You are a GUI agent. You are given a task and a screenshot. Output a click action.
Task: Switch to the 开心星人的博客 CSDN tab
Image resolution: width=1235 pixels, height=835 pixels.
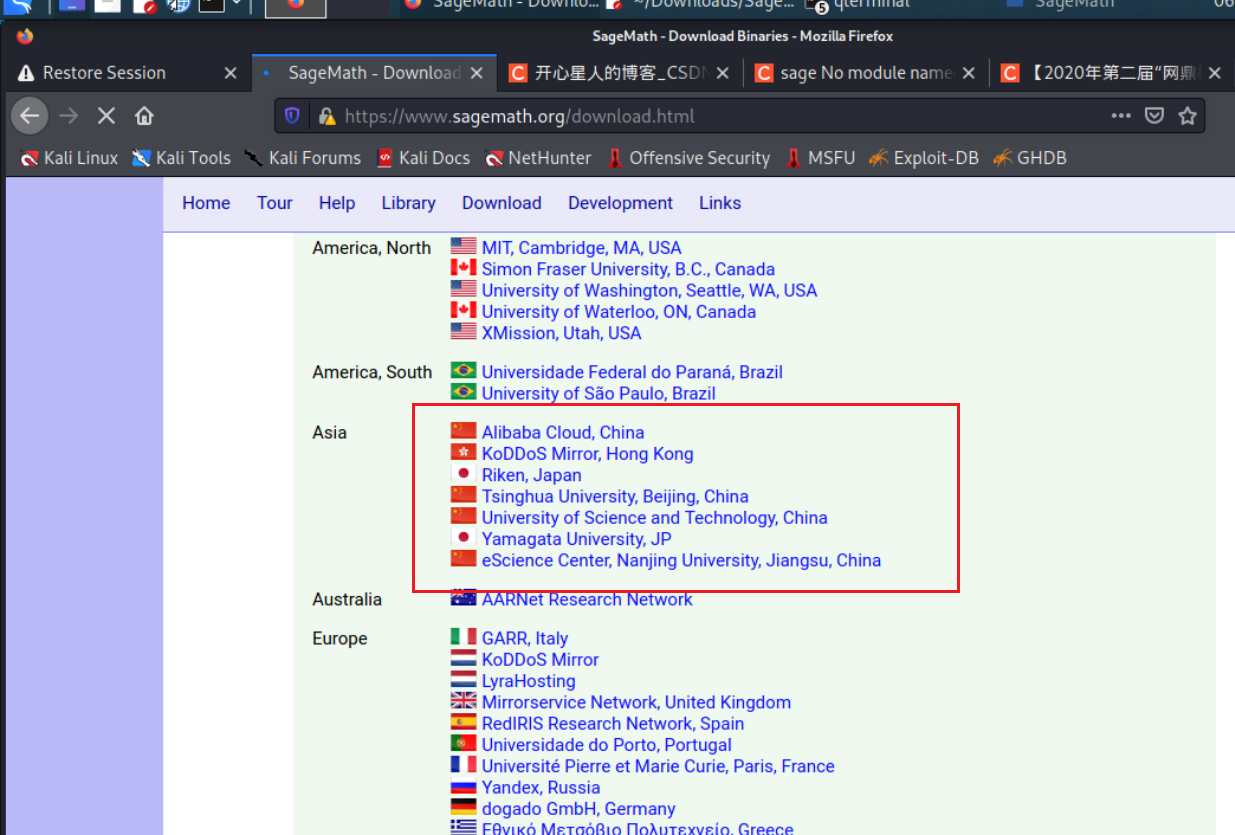coord(618,73)
